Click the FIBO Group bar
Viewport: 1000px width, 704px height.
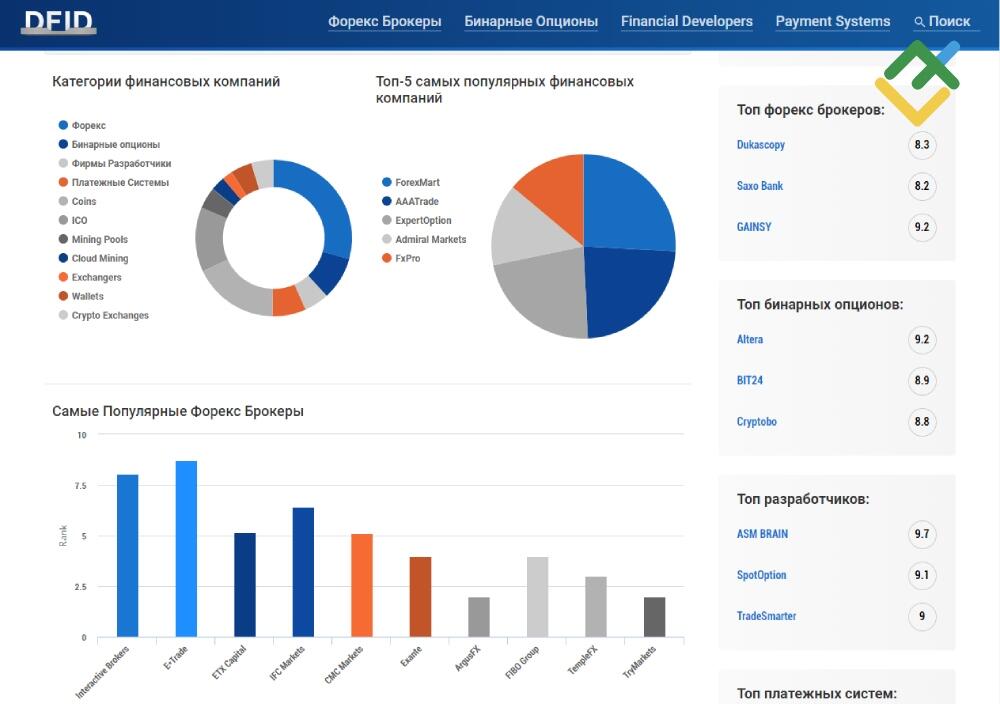(x=538, y=597)
